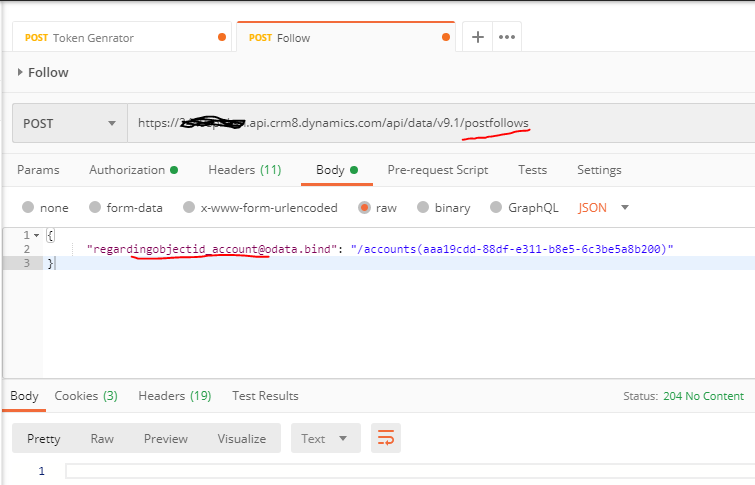Switch response view to Pretty
Viewport: 755px width, 485px height.
tap(44, 439)
